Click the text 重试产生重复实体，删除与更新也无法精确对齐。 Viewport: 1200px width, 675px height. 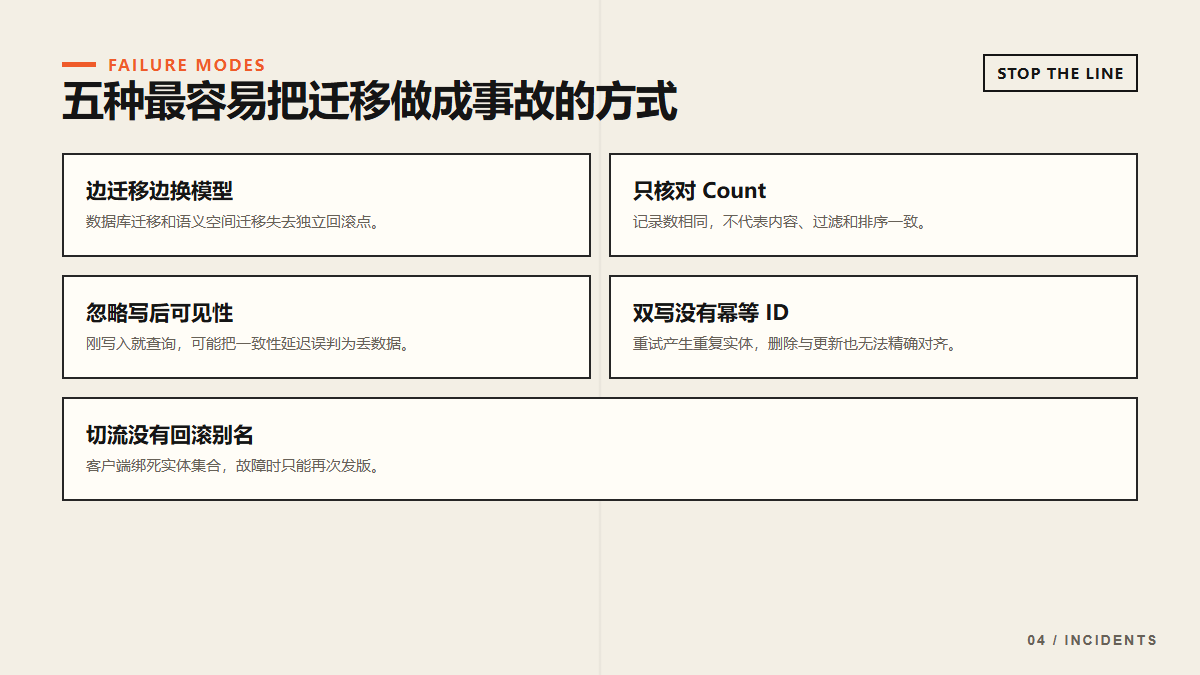(797, 344)
